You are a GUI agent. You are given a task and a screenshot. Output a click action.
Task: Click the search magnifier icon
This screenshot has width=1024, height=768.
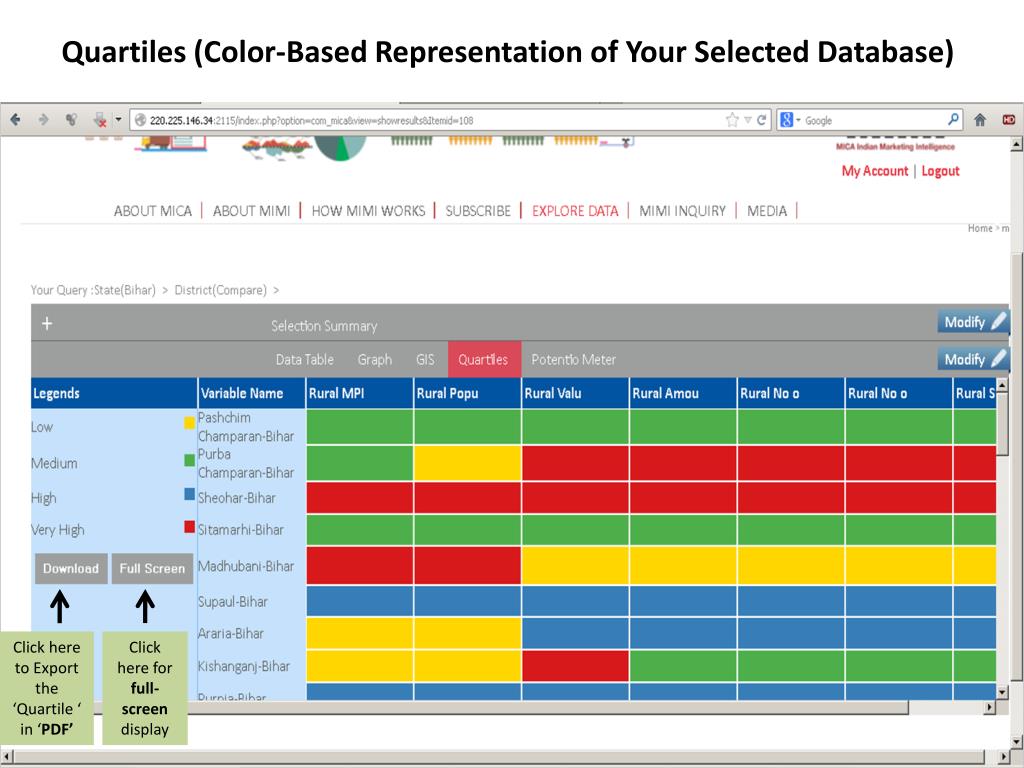(x=955, y=120)
